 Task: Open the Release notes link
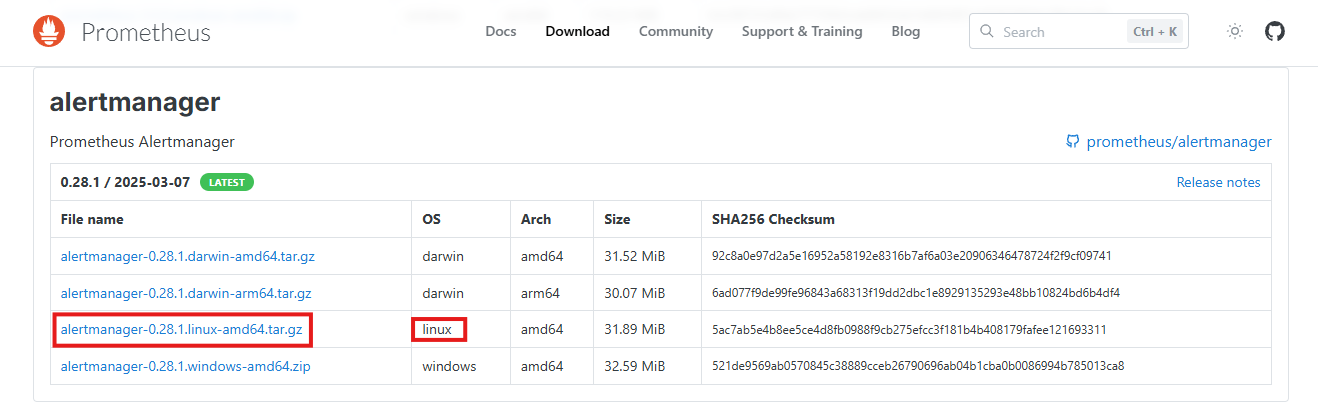1218,183
